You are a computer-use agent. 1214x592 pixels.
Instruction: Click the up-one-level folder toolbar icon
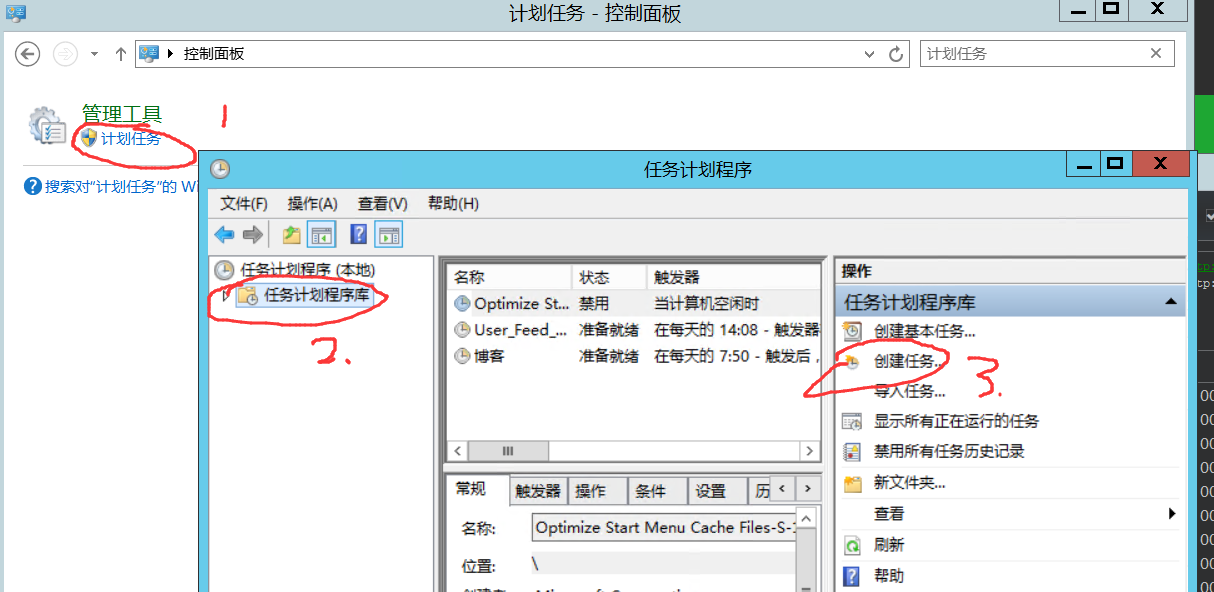point(291,235)
